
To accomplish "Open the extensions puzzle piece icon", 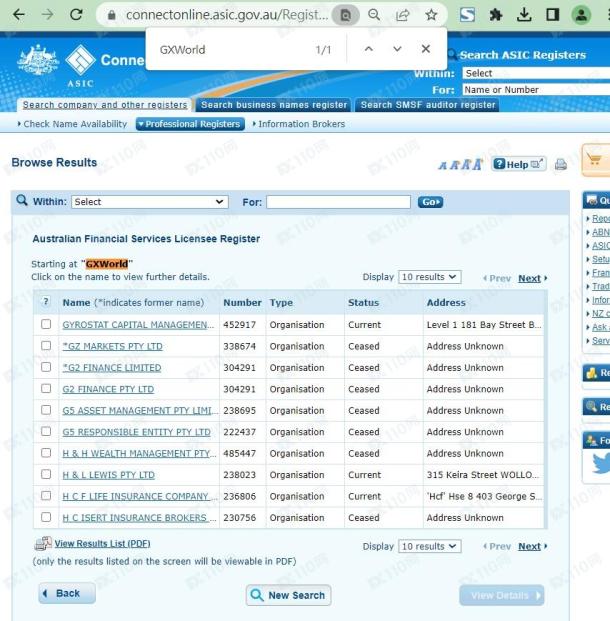I will point(496,15).
